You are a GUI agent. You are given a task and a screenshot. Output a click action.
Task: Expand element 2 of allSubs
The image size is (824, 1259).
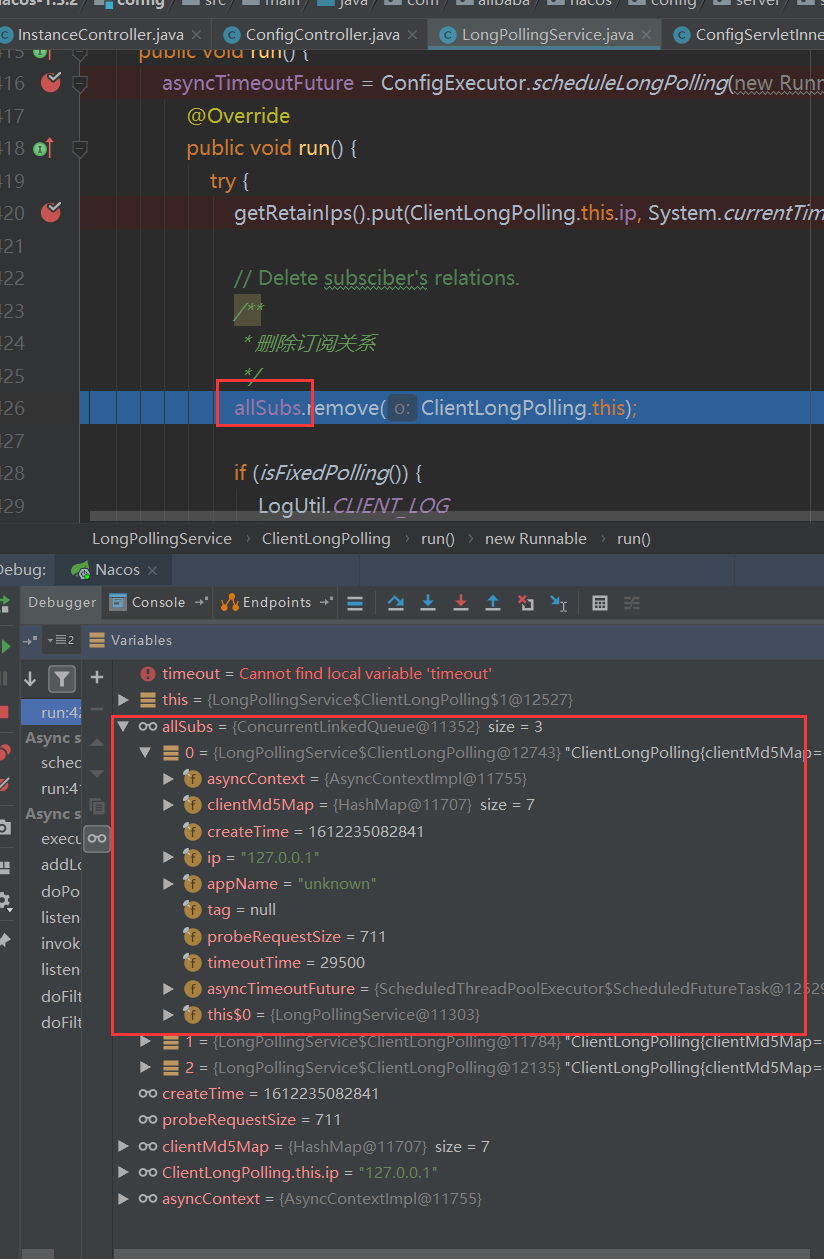coord(145,1068)
